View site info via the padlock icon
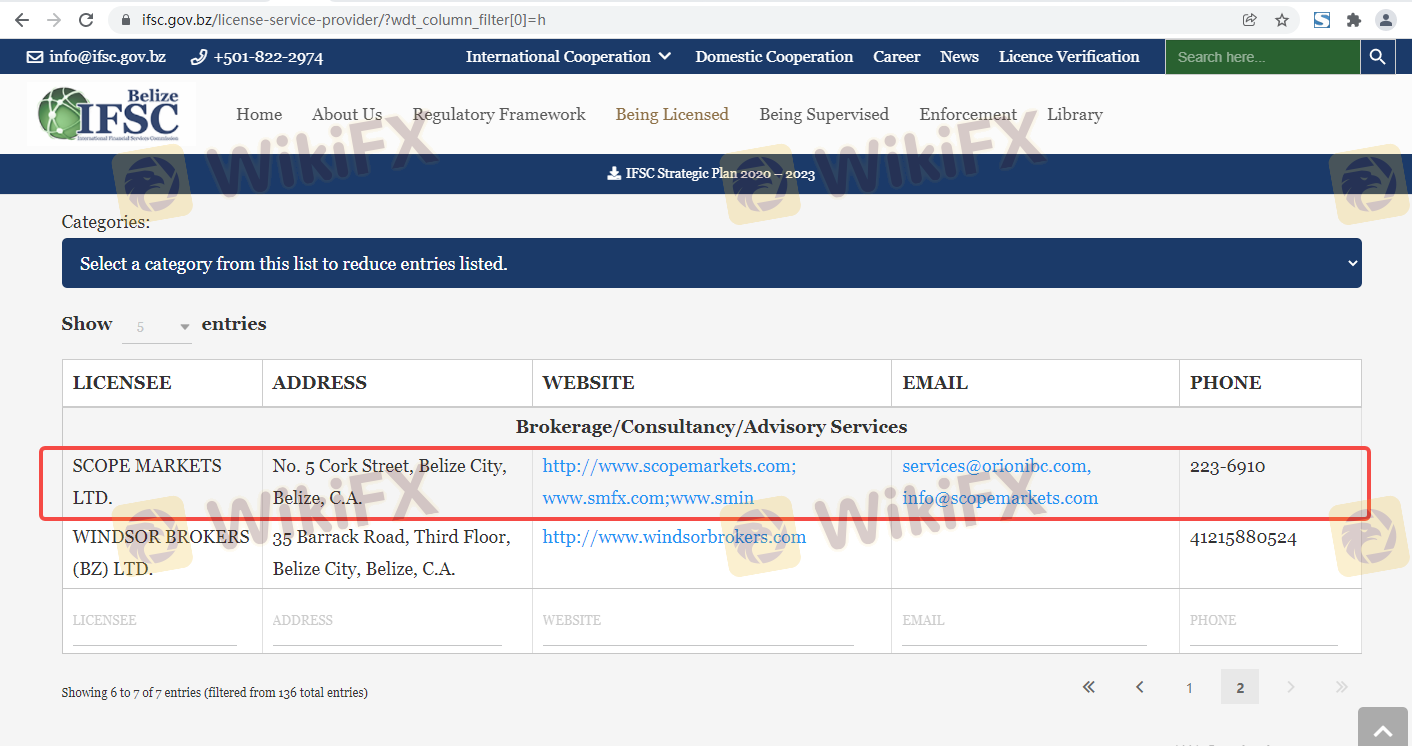 click(125, 20)
